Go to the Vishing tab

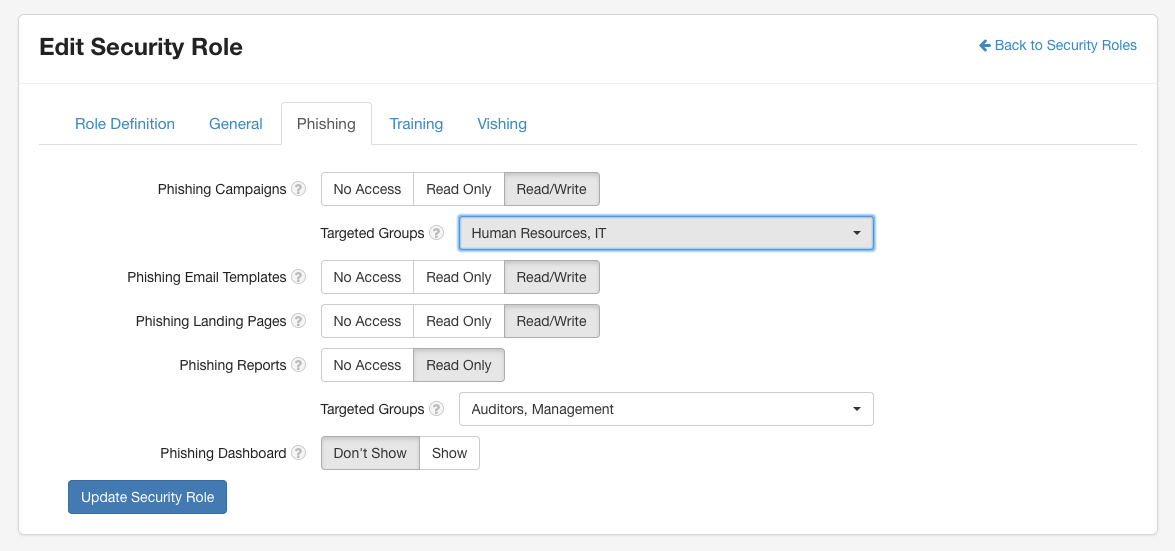502,124
